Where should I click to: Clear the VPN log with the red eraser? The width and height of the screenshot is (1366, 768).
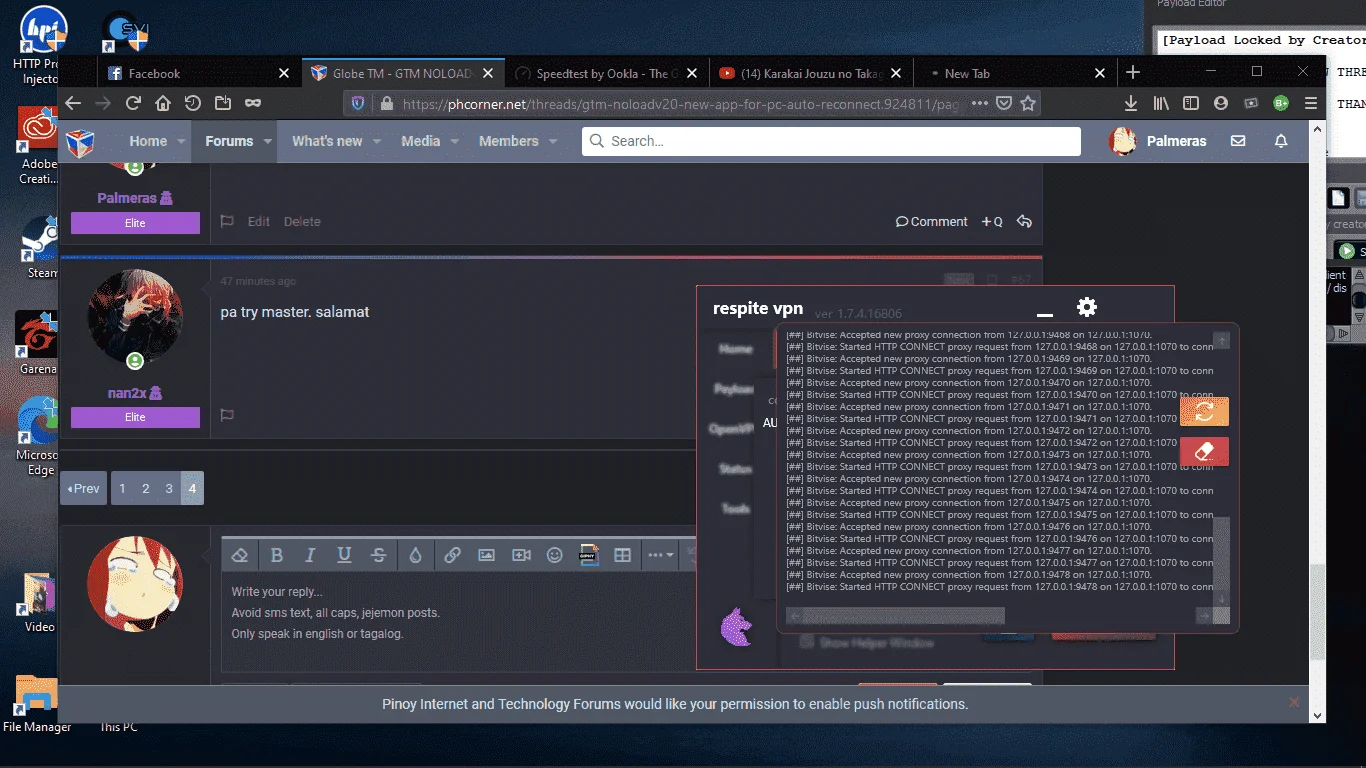1204,452
